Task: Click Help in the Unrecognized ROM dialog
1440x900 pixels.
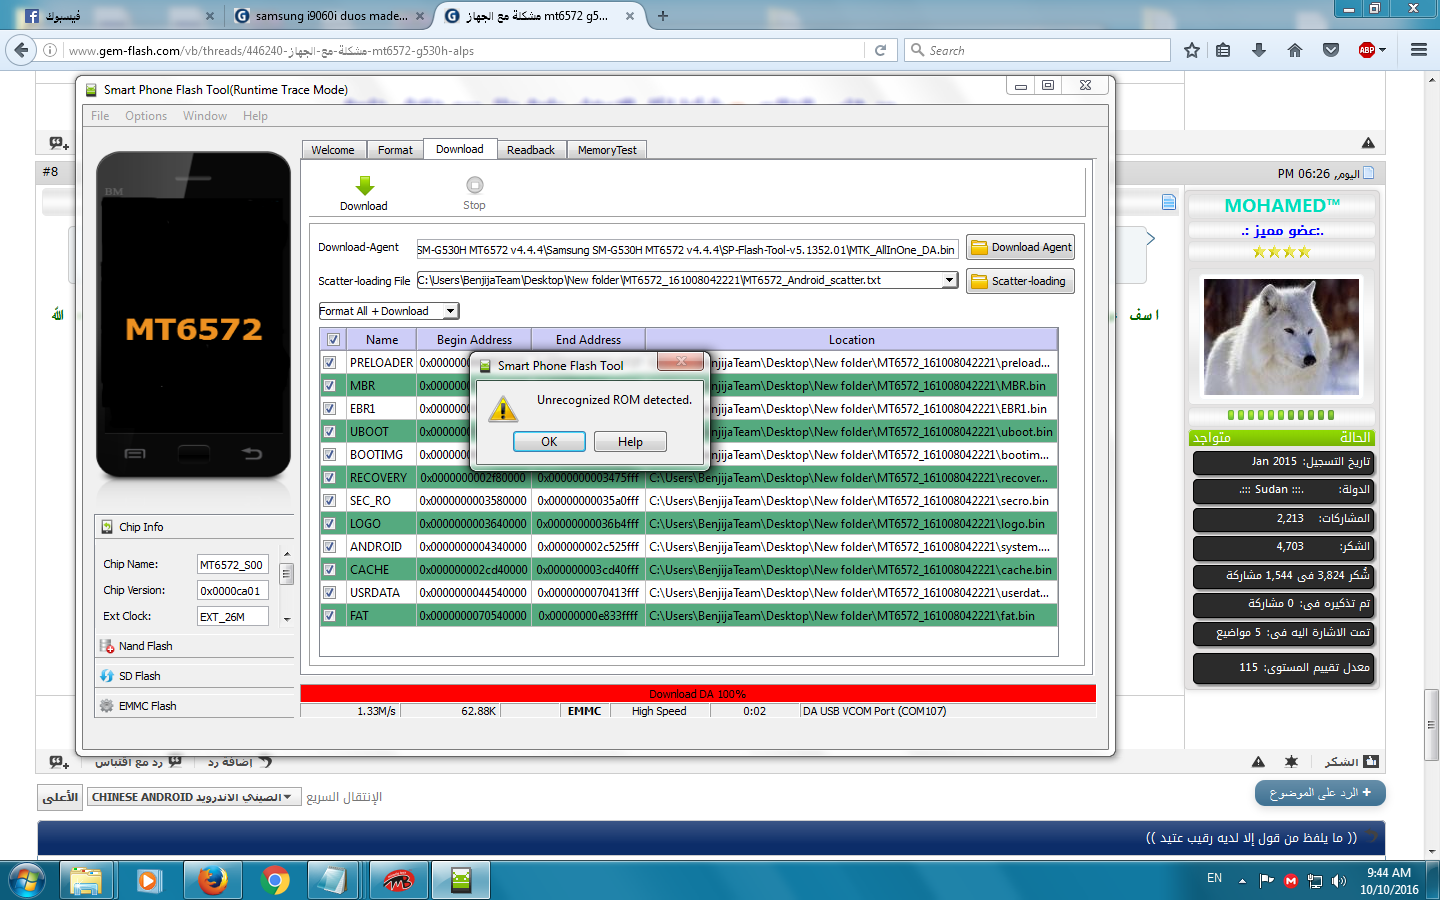Action: click(x=630, y=442)
